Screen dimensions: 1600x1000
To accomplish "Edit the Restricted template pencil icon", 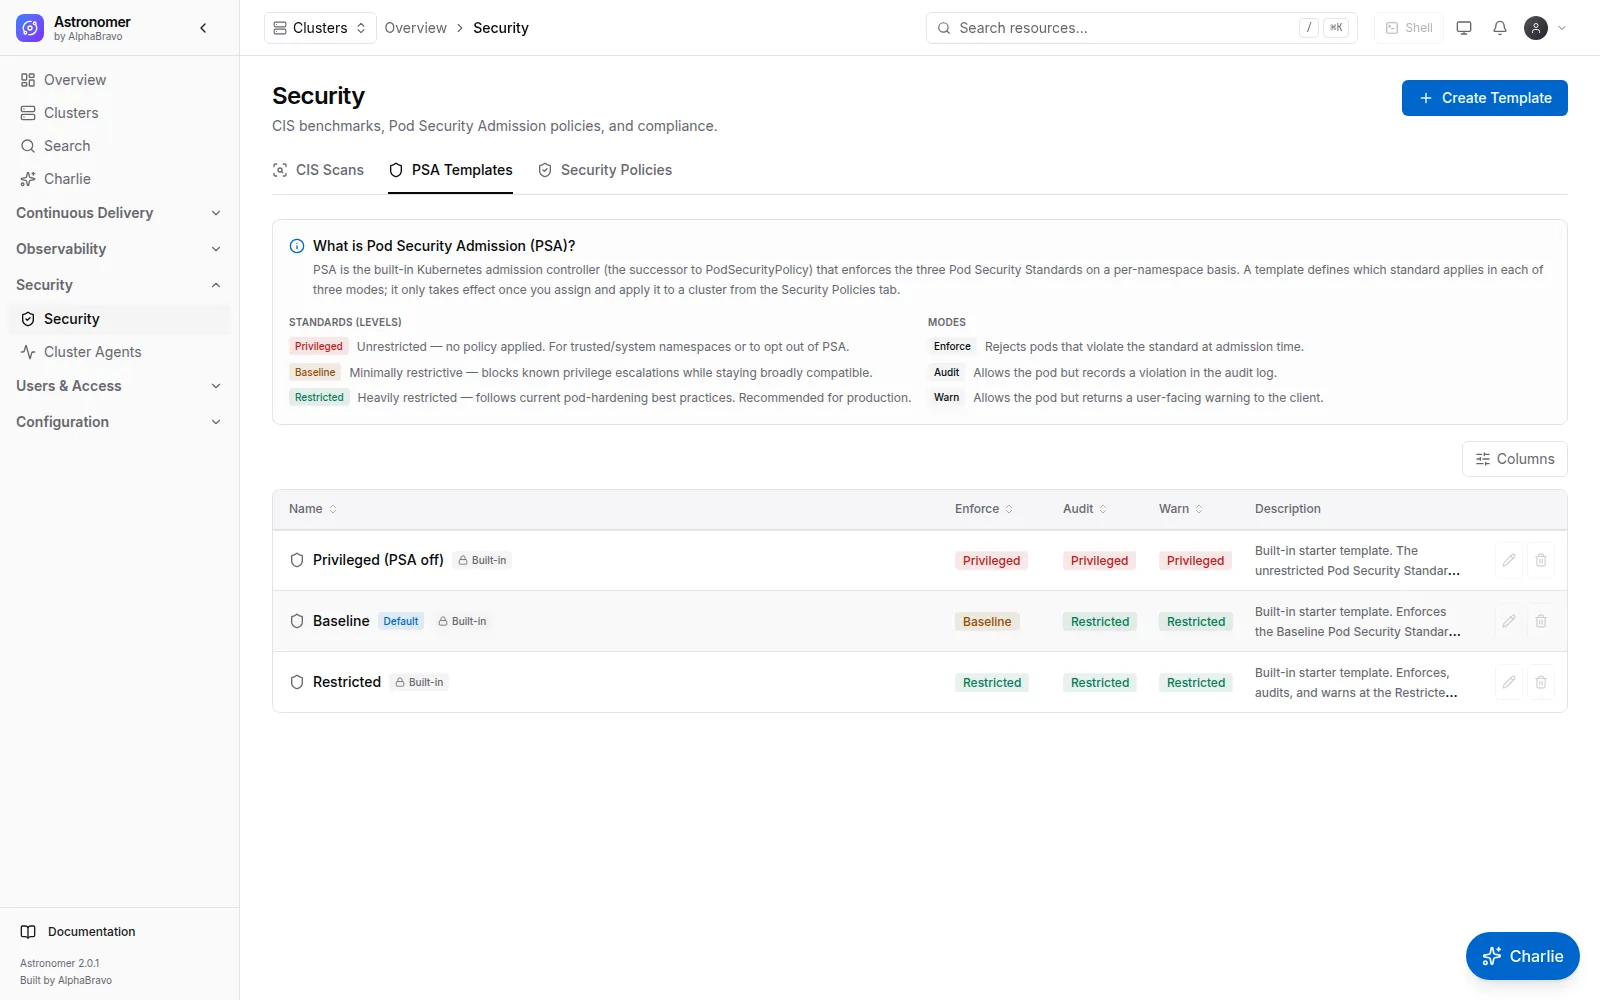I will tap(1509, 682).
